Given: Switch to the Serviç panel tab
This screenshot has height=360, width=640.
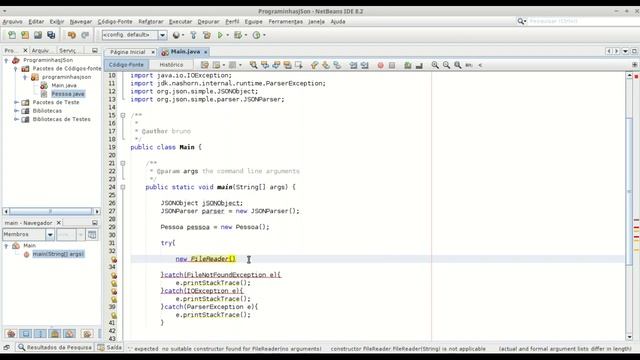Looking at the screenshot, I should coord(68,51).
